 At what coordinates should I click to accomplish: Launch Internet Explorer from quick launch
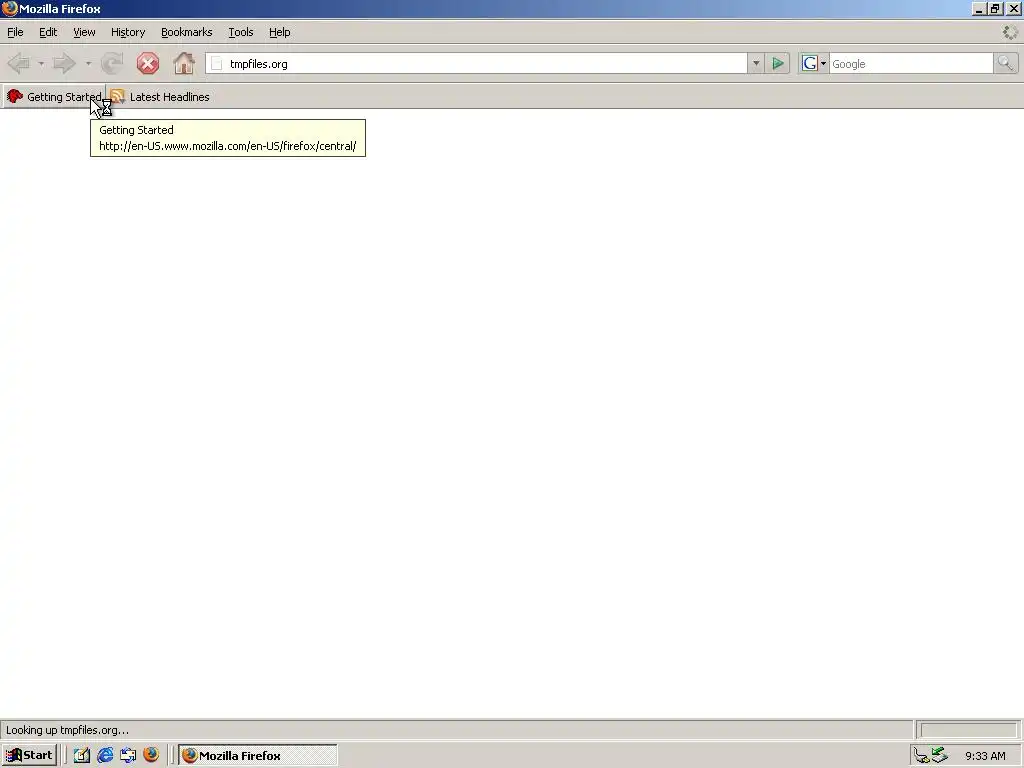point(105,756)
